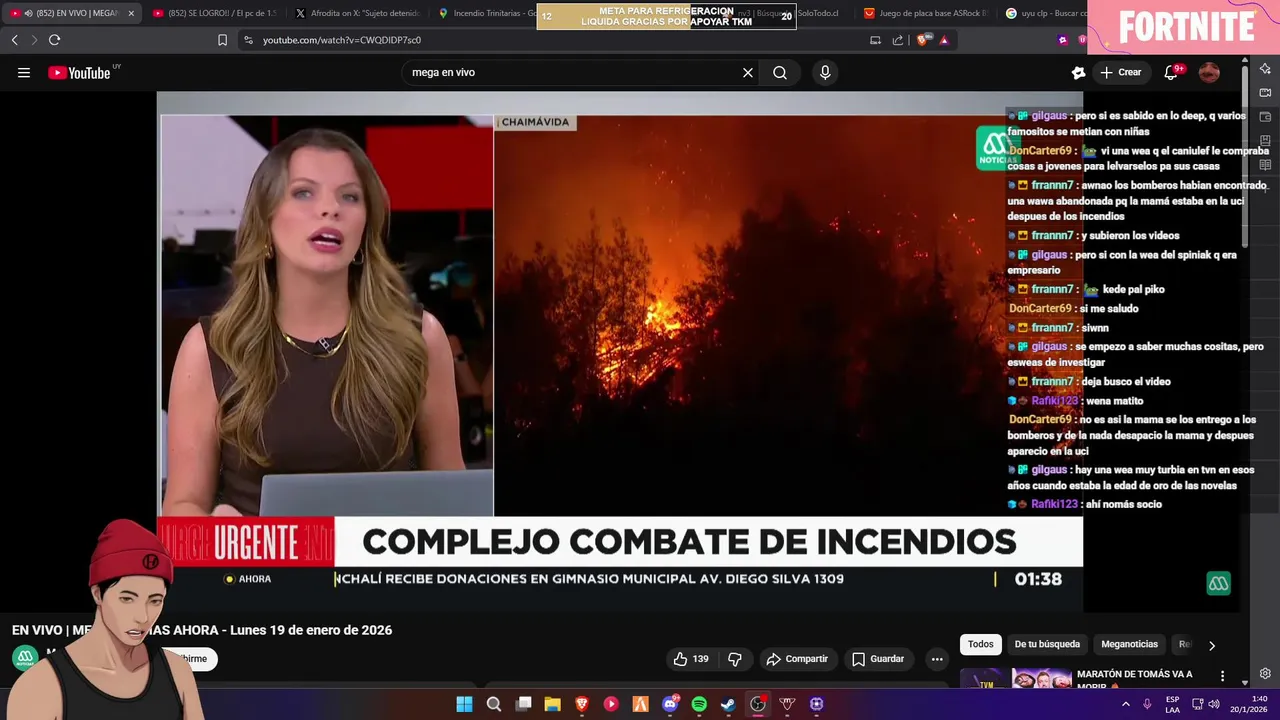Go forward in browser history

[x=33, y=40]
